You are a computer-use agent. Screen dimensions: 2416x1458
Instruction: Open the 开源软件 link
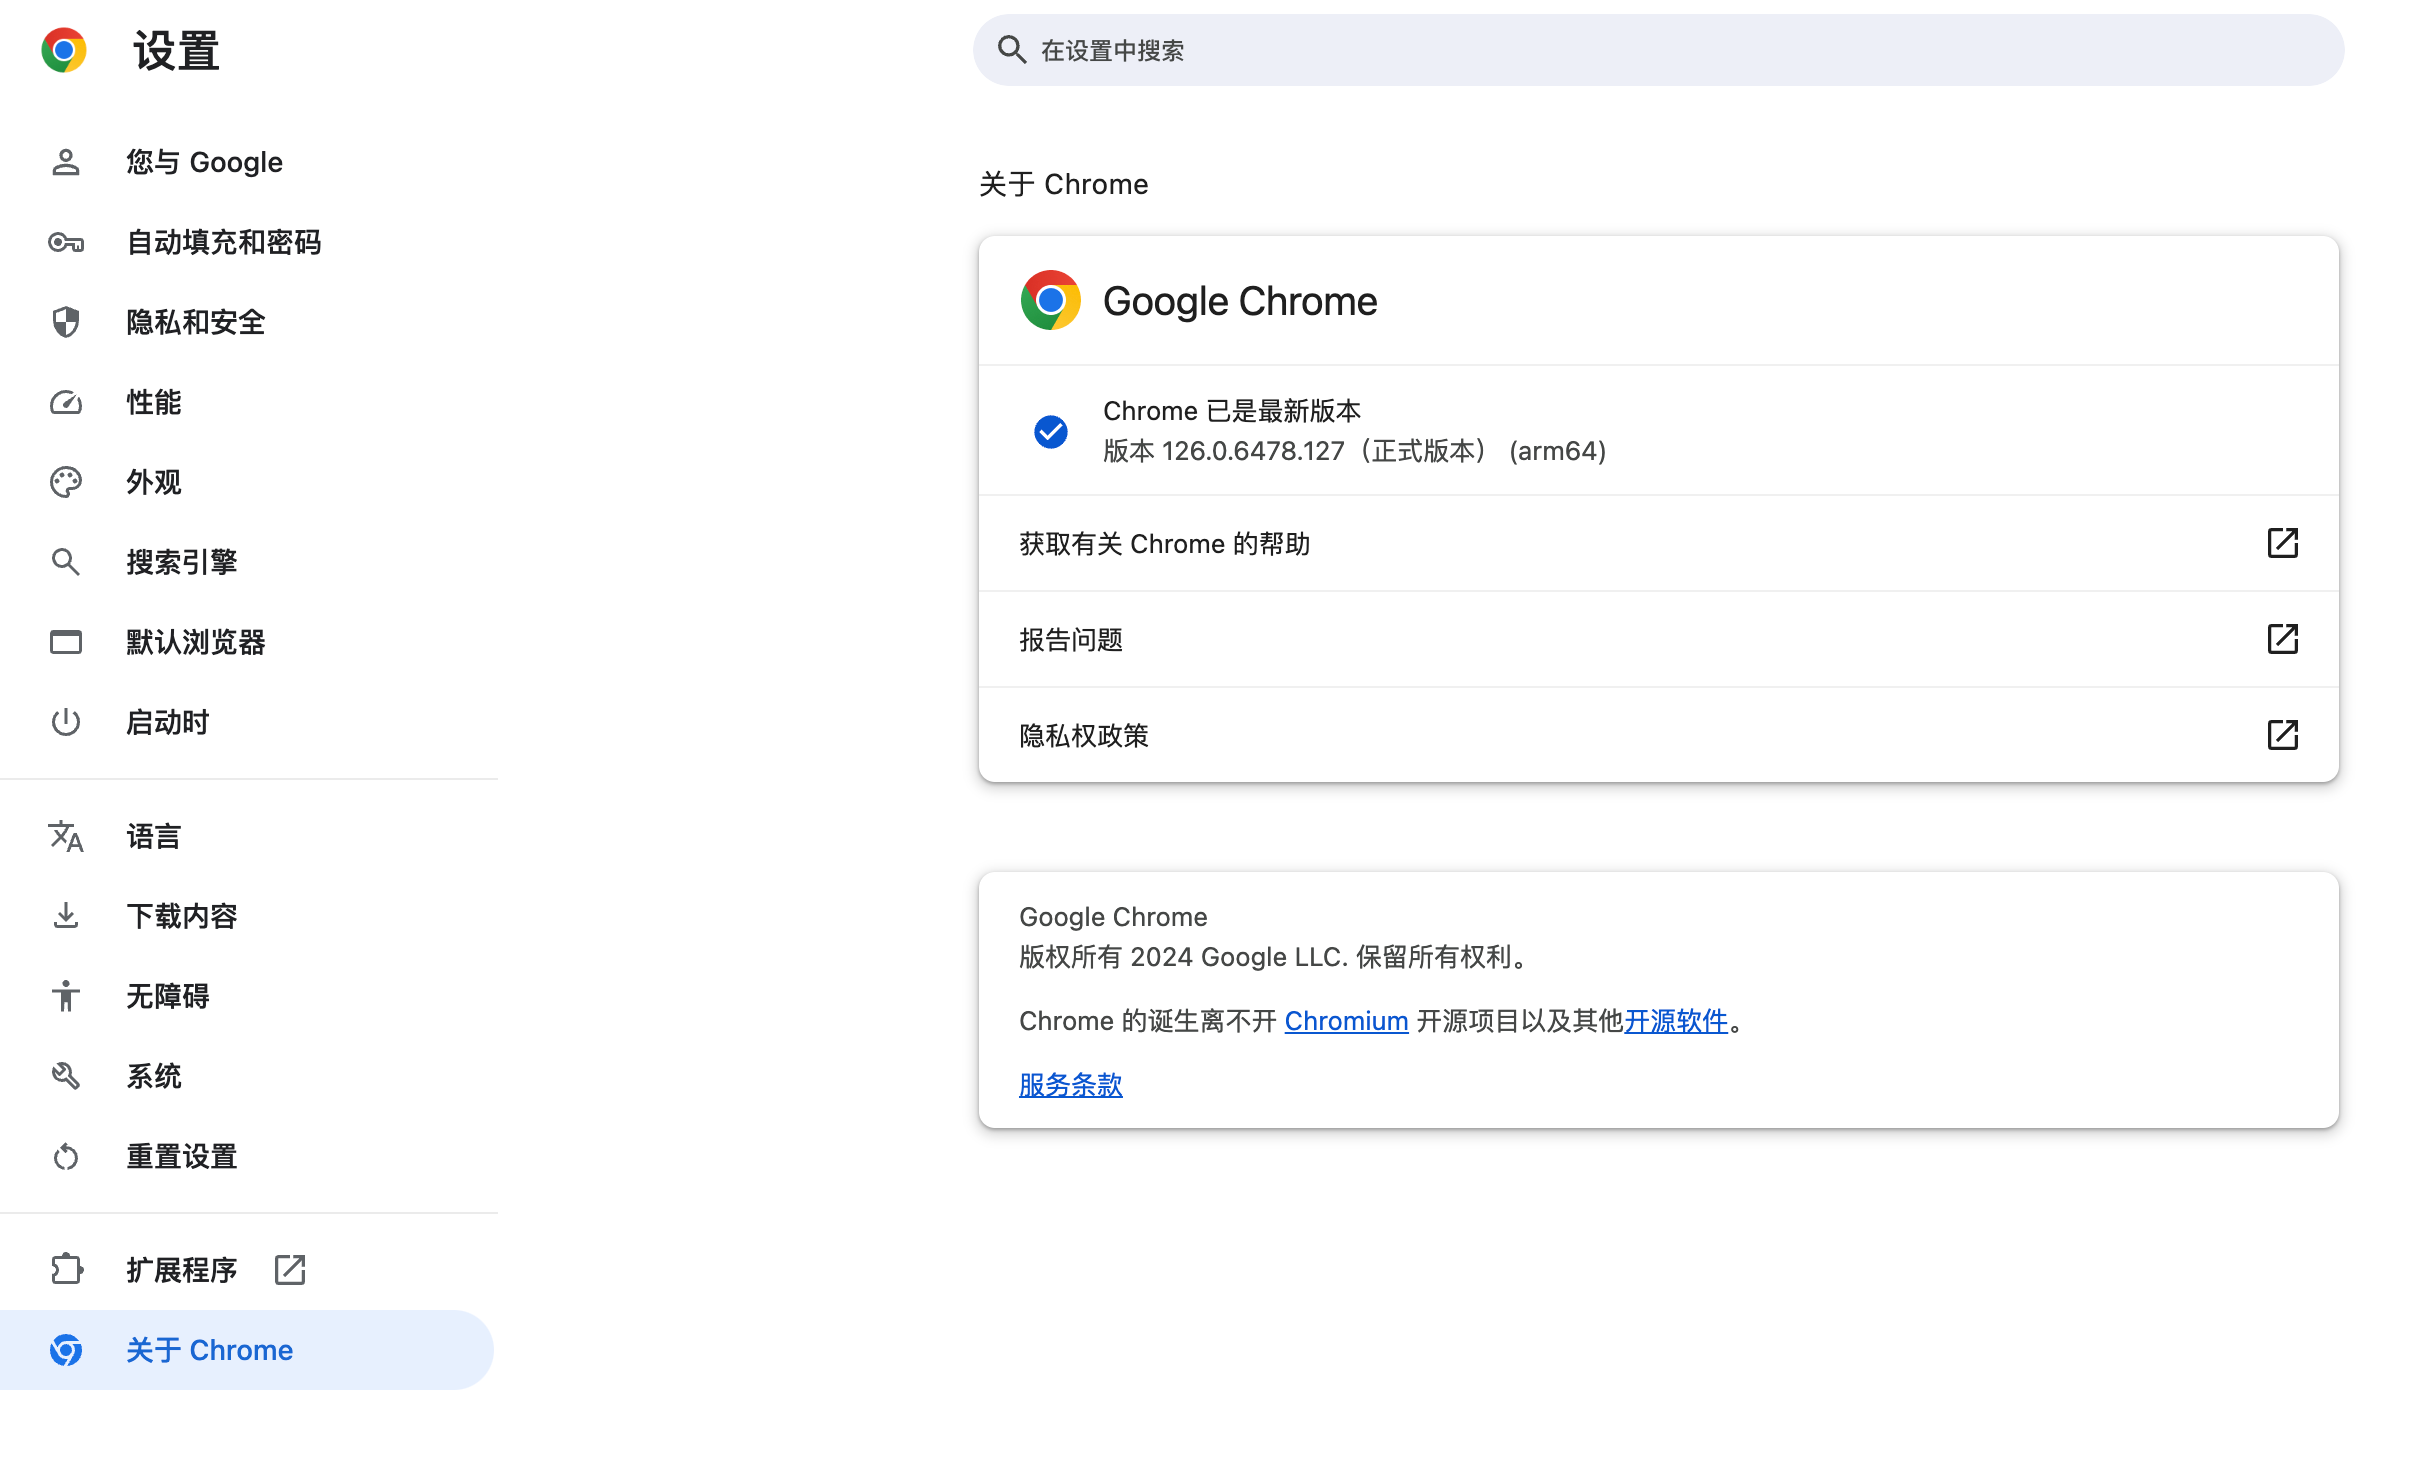pyautogui.click(x=1676, y=1021)
